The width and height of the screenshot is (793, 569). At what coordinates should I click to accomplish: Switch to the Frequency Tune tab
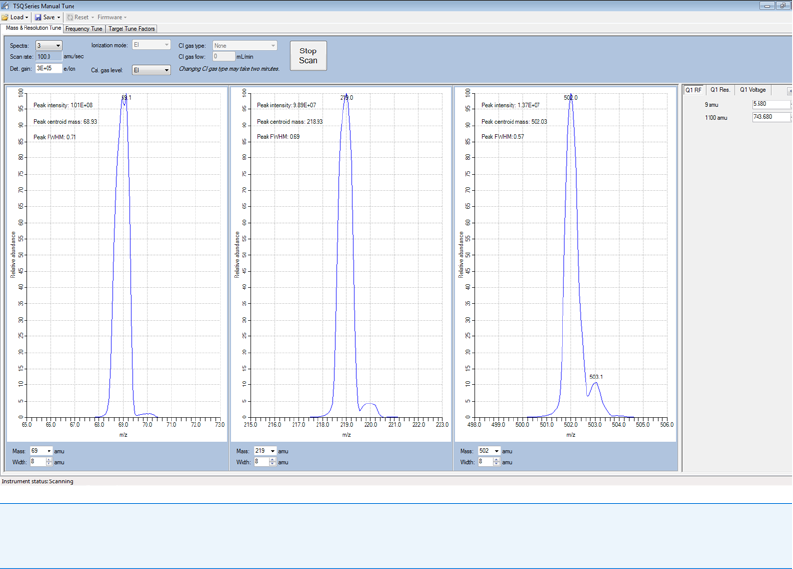point(84,29)
